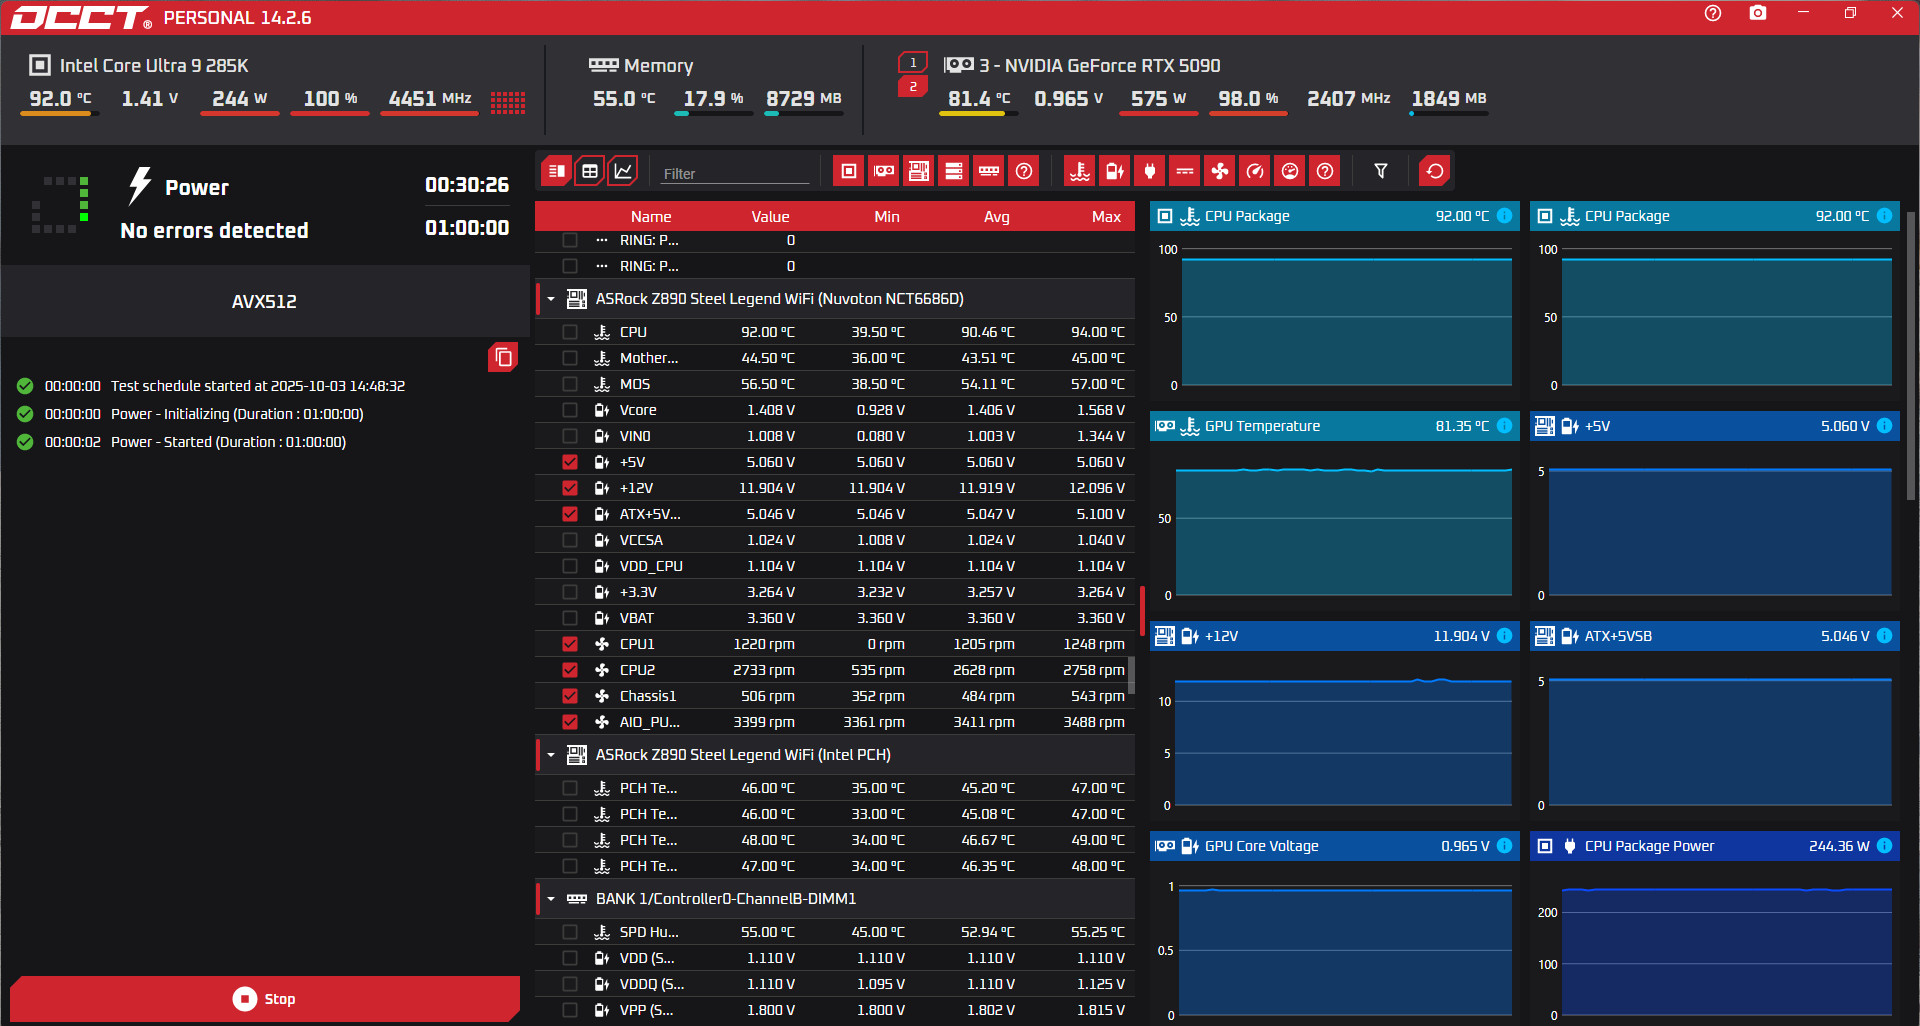Open the help button in title bar
The width and height of the screenshot is (1920, 1026).
1713,13
